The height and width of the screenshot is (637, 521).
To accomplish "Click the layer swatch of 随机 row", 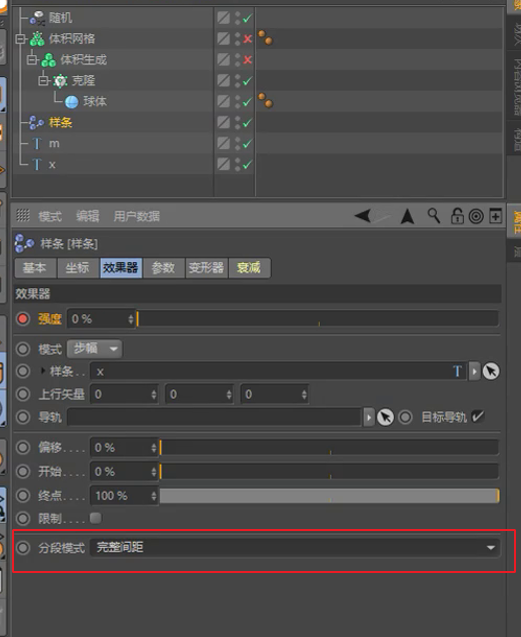I will (x=223, y=18).
